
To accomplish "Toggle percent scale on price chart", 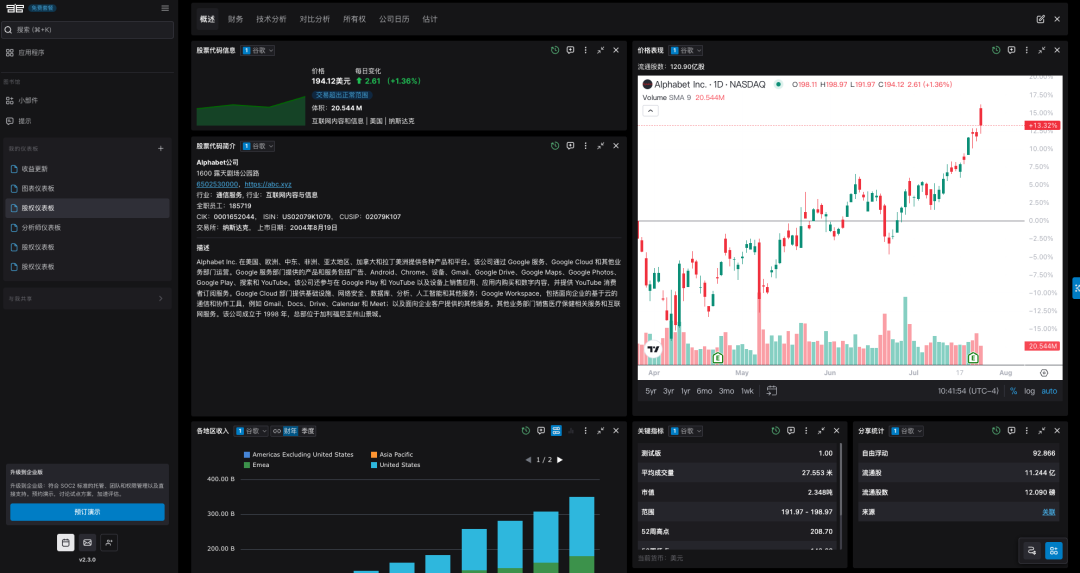I will pos(1013,391).
